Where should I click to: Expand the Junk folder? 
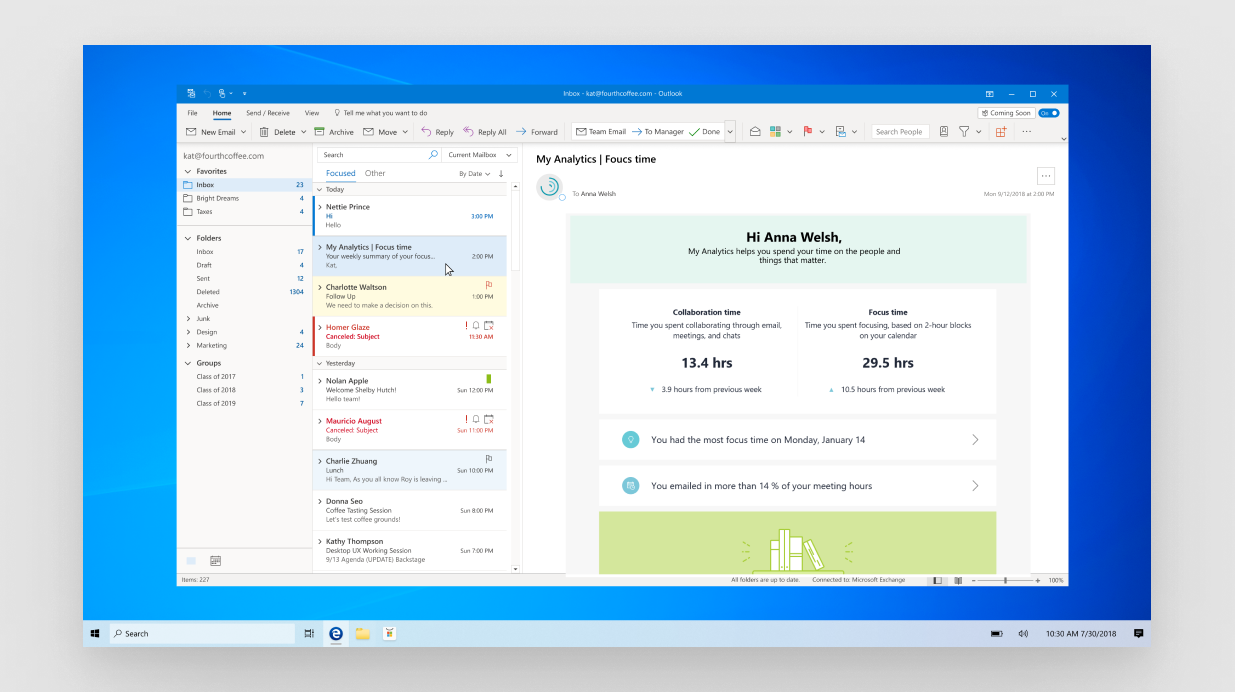tap(187, 319)
